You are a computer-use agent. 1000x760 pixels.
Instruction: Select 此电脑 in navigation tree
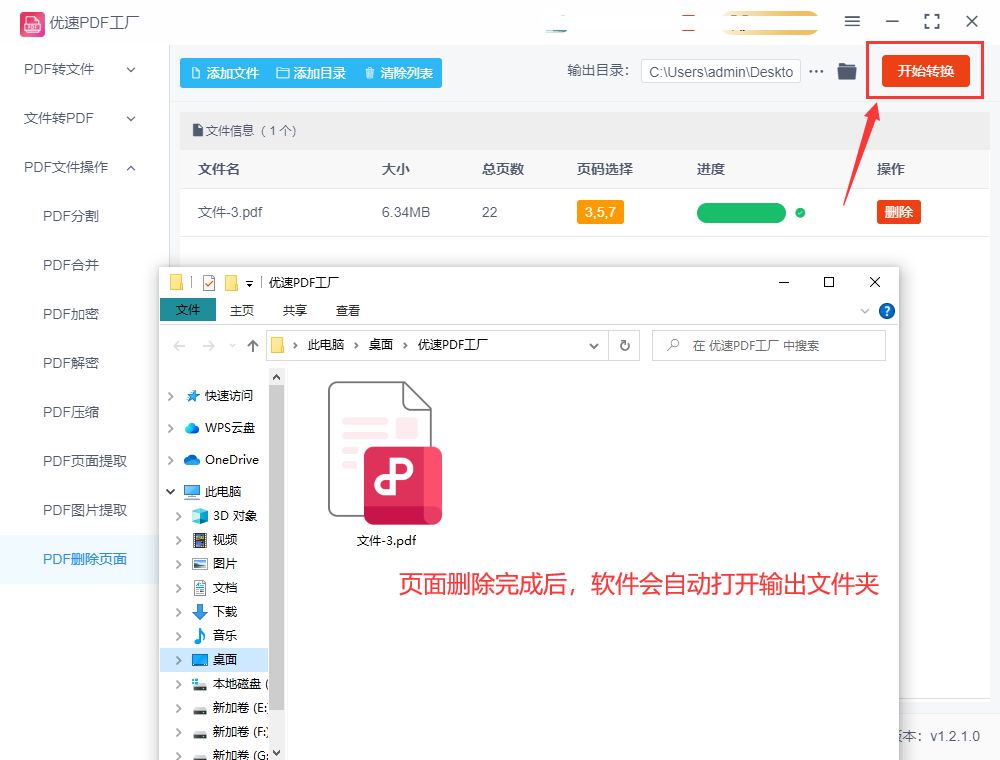coord(223,492)
